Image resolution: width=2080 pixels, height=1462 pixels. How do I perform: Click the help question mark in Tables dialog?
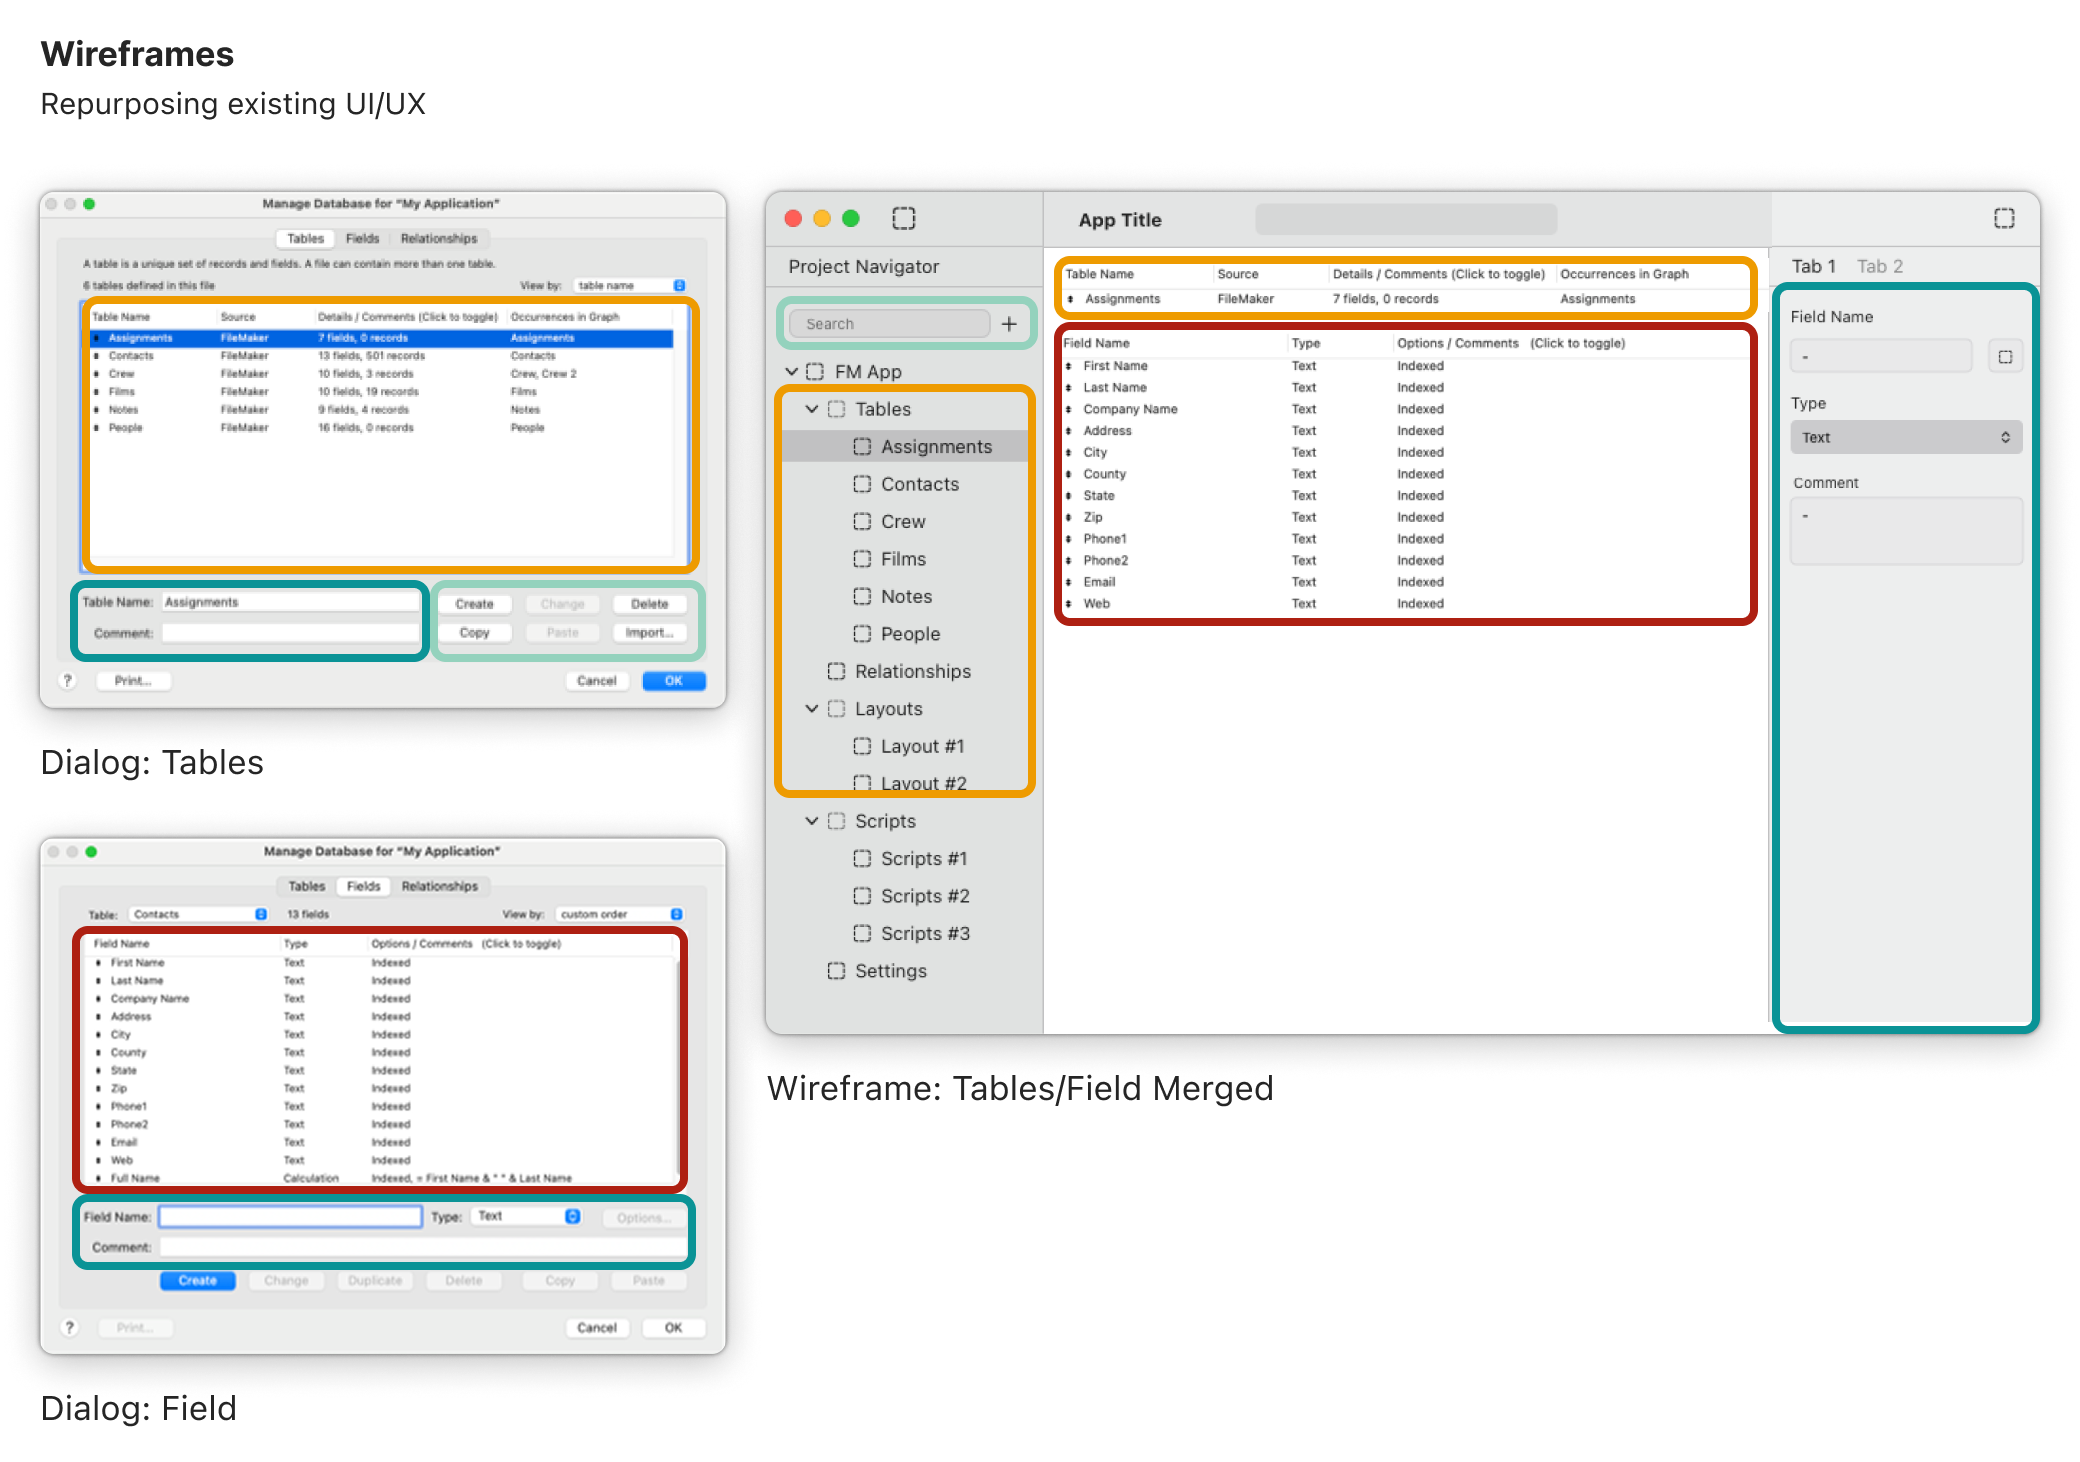point(68,681)
